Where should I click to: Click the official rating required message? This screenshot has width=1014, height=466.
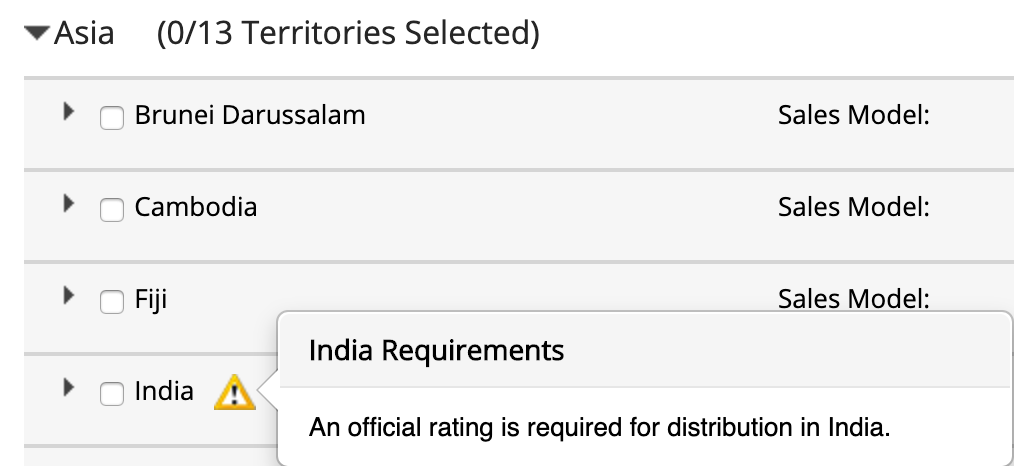(599, 428)
